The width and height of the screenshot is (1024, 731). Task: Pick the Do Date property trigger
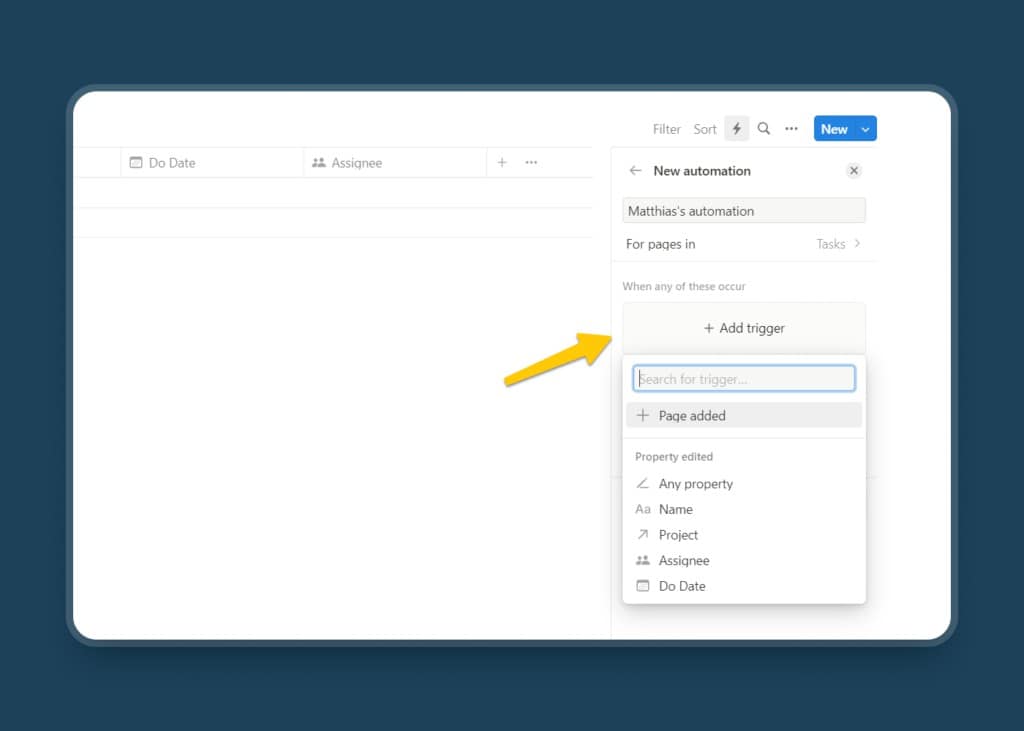(681, 586)
